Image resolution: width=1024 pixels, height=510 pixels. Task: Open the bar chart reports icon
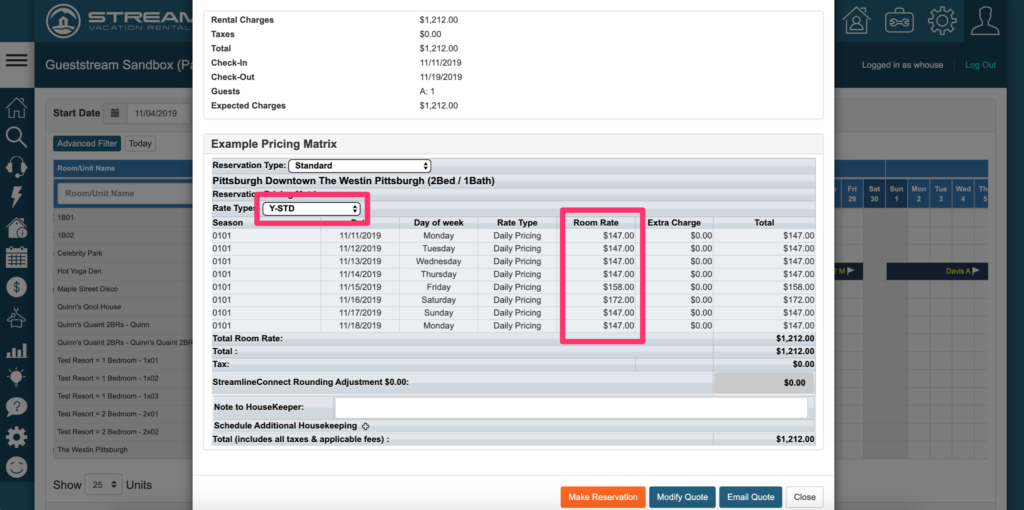point(16,349)
